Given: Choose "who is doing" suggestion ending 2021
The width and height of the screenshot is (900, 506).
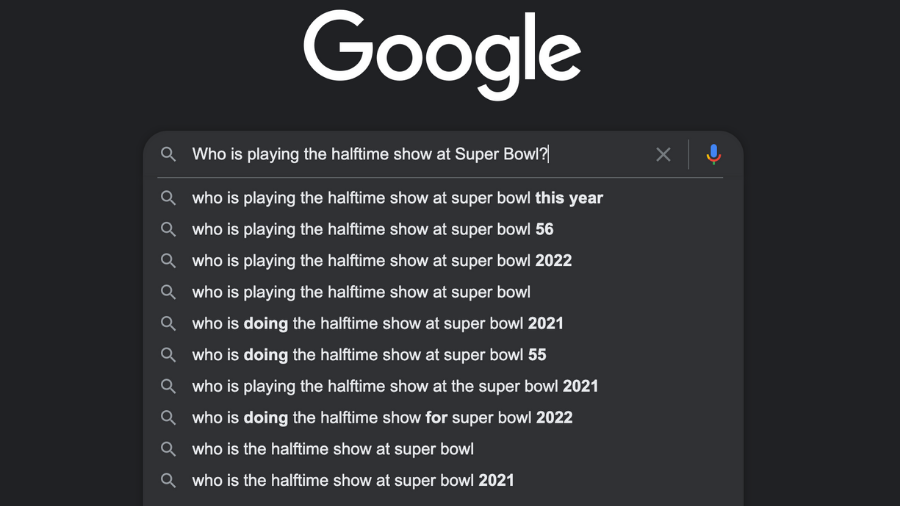Looking at the screenshot, I should coord(377,324).
